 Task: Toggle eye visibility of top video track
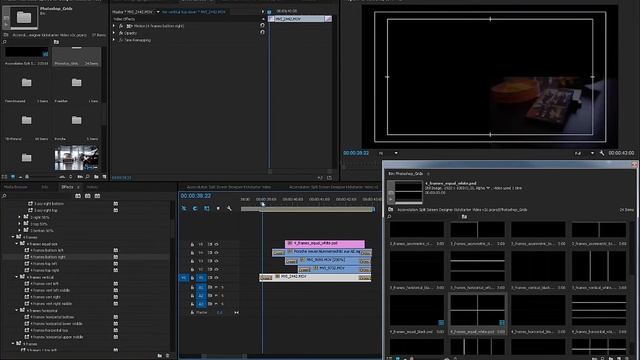pyautogui.click(x=216, y=244)
